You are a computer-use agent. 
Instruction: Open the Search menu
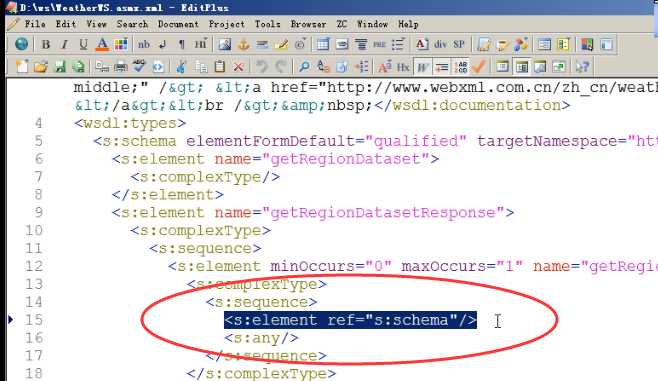[x=132, y=24]
